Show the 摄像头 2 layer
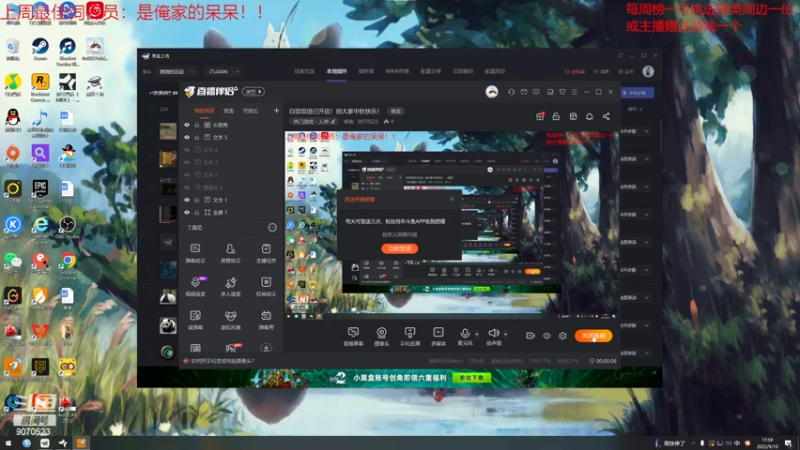The height and width of the screenshot is (450, 800). (187, 187)
